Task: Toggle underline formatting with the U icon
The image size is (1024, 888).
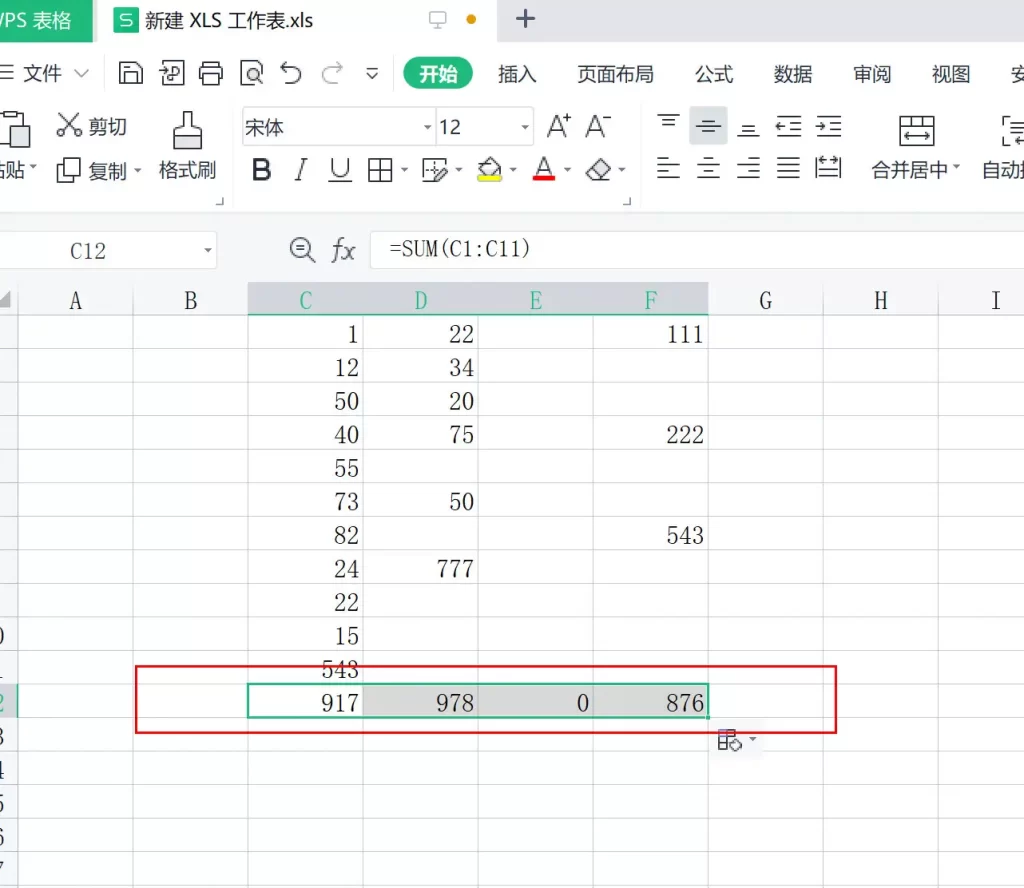Action: [339, 169]
